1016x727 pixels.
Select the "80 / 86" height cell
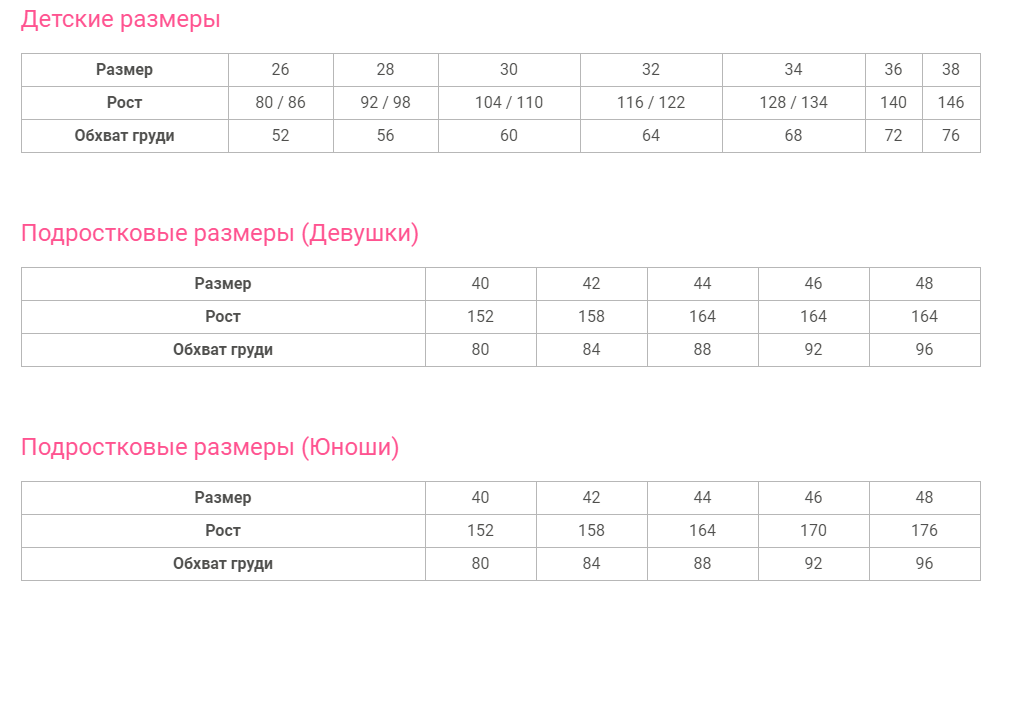coord(280,103)
